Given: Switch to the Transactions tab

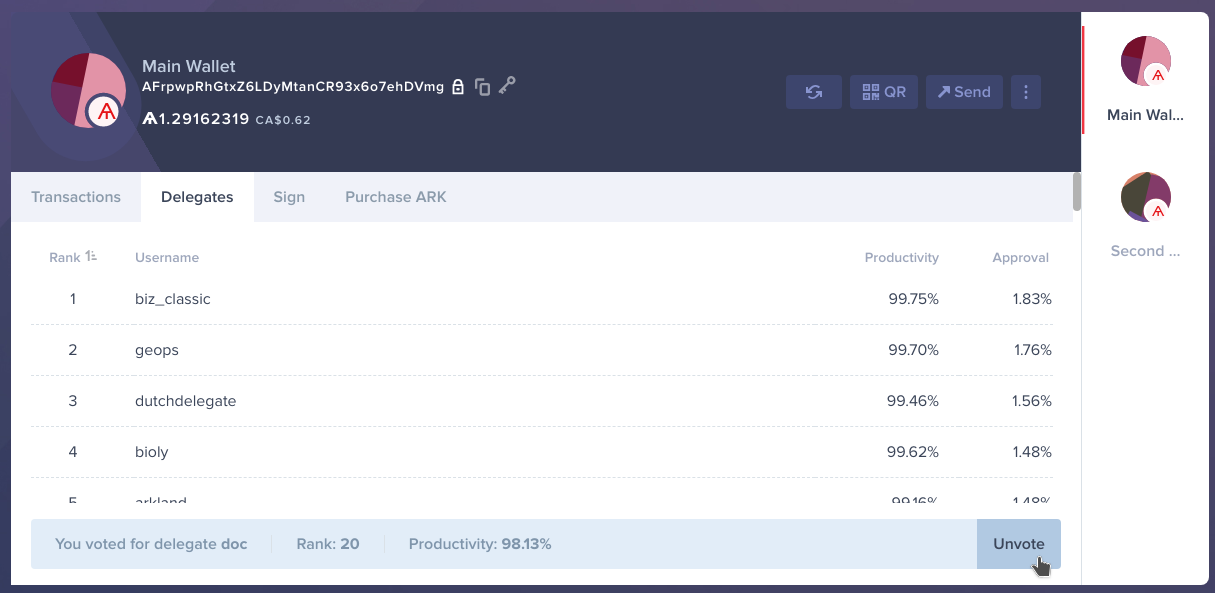Looking at the screenshot, I should [x=76, y=197].
